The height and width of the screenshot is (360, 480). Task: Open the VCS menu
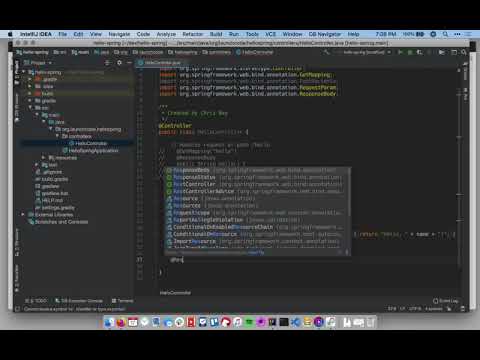(270, 34)
